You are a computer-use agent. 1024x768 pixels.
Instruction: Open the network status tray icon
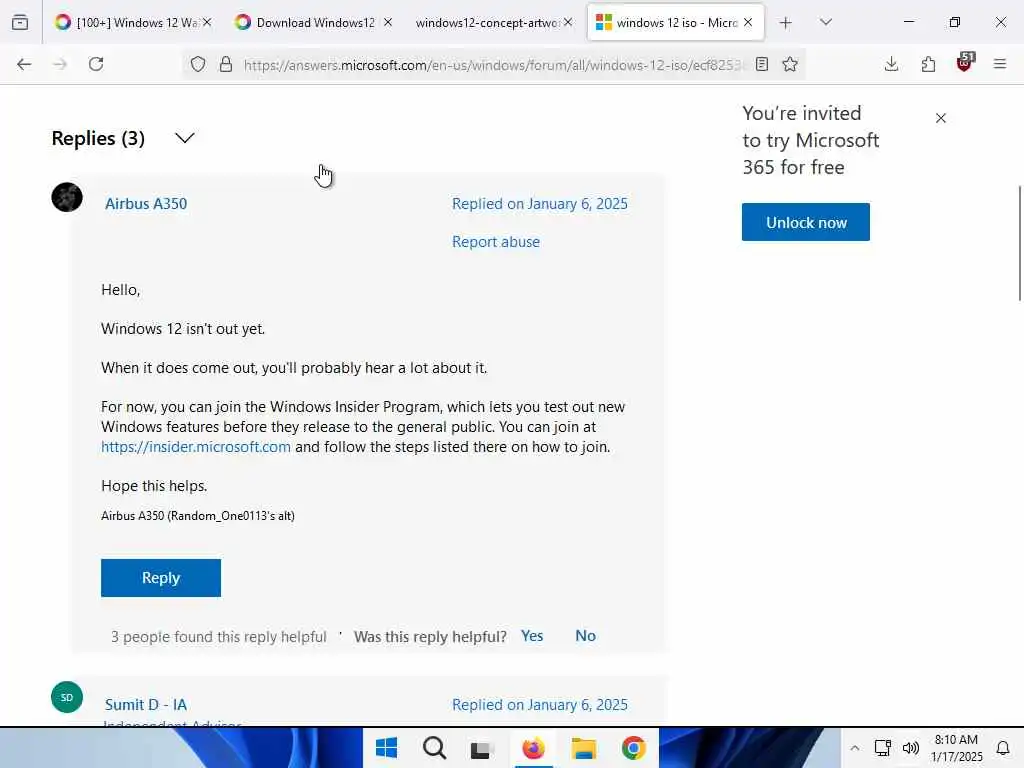click(882, 748)
